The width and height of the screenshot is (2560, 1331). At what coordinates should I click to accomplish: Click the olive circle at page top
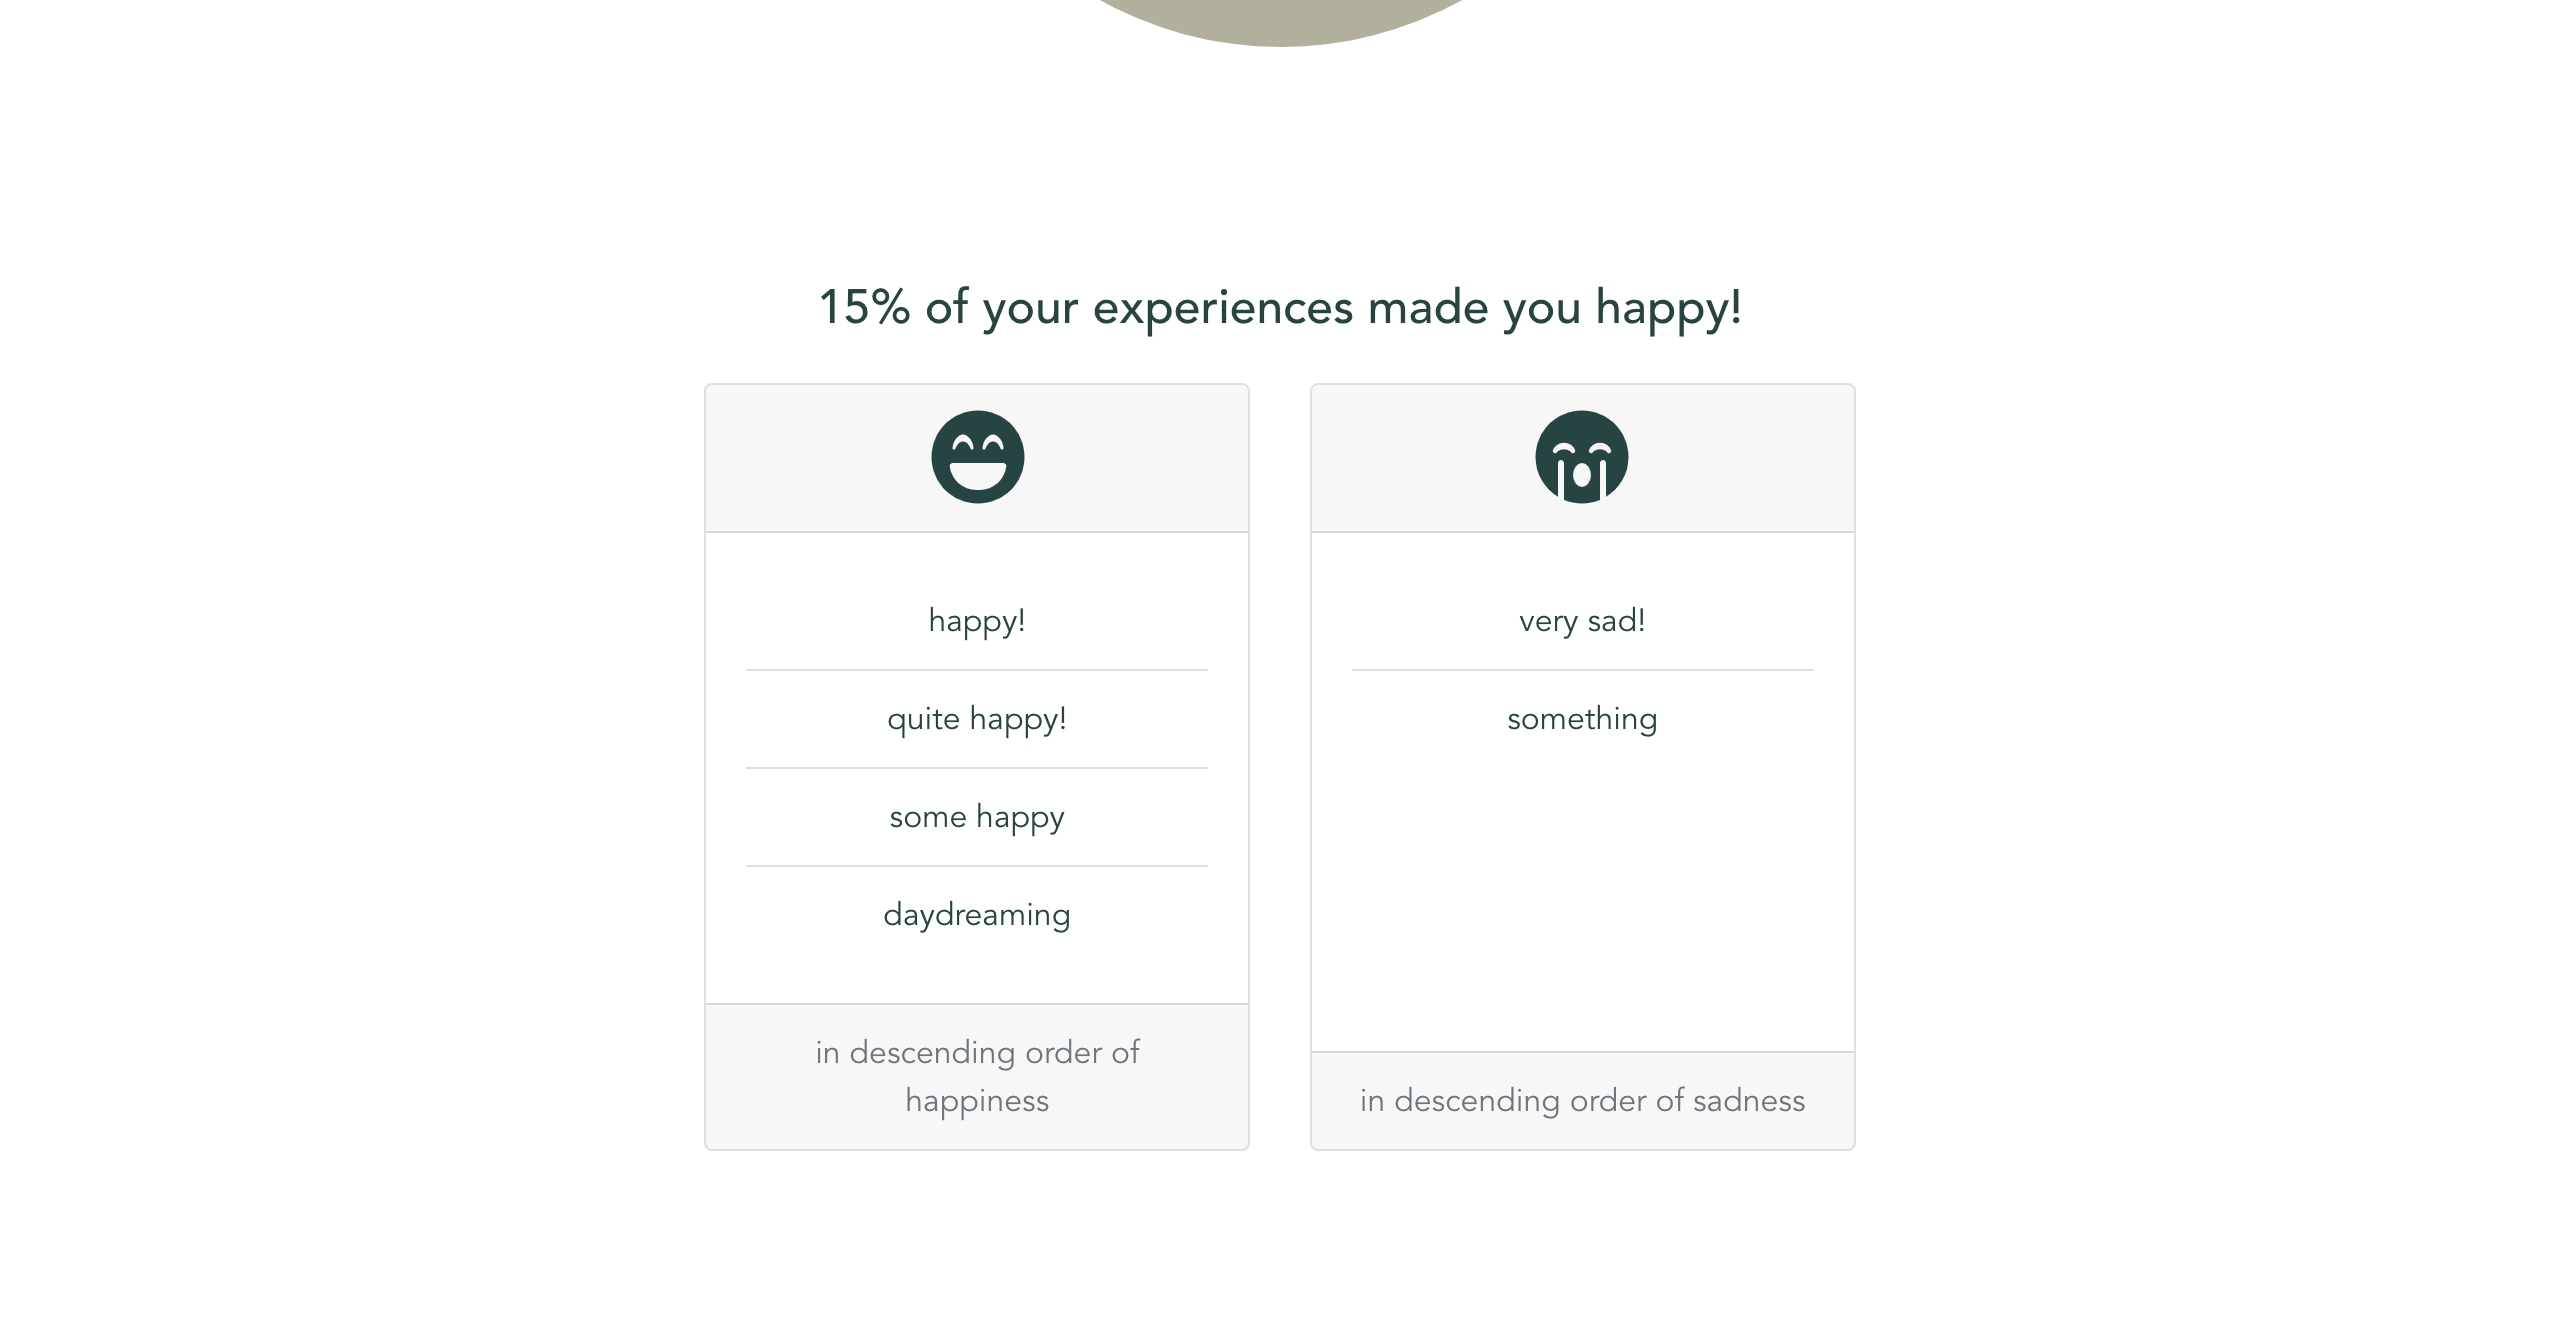(1280, 20)
